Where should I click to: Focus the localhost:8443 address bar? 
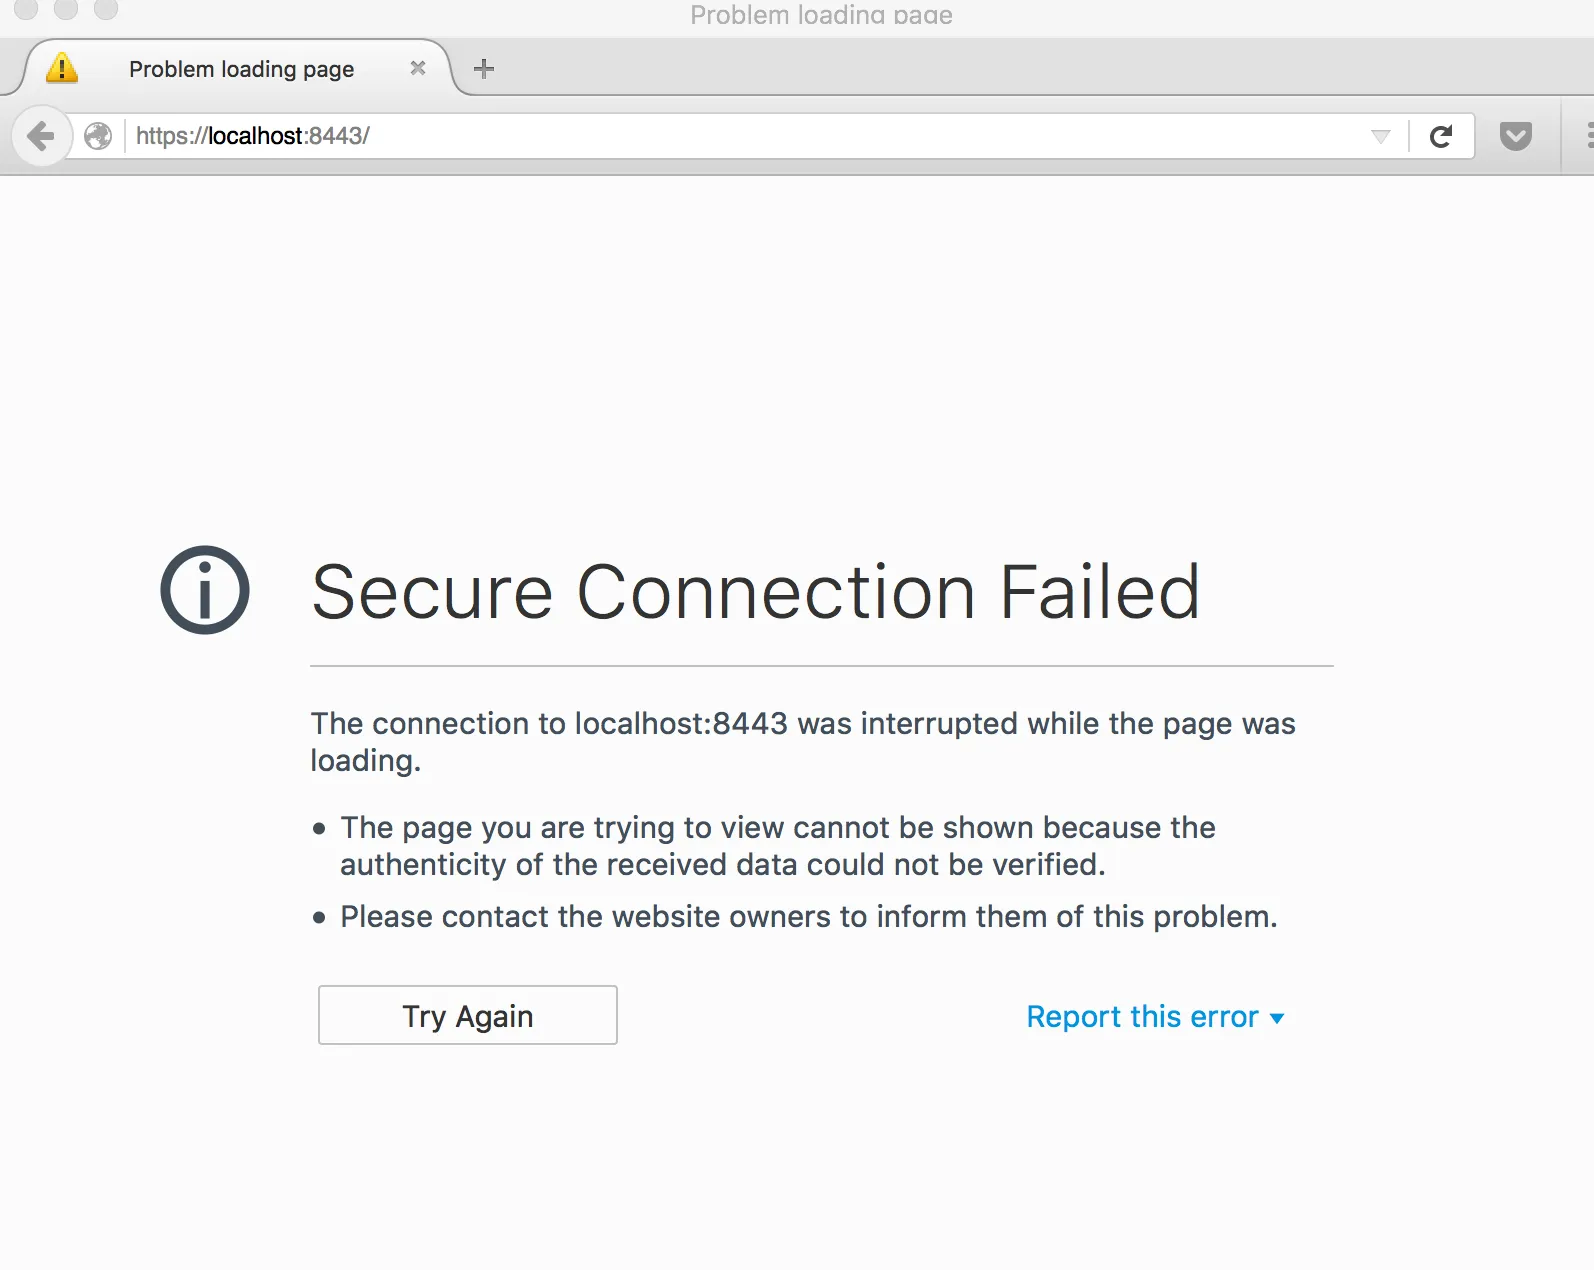pyautogui.click(x=700, y=136)
